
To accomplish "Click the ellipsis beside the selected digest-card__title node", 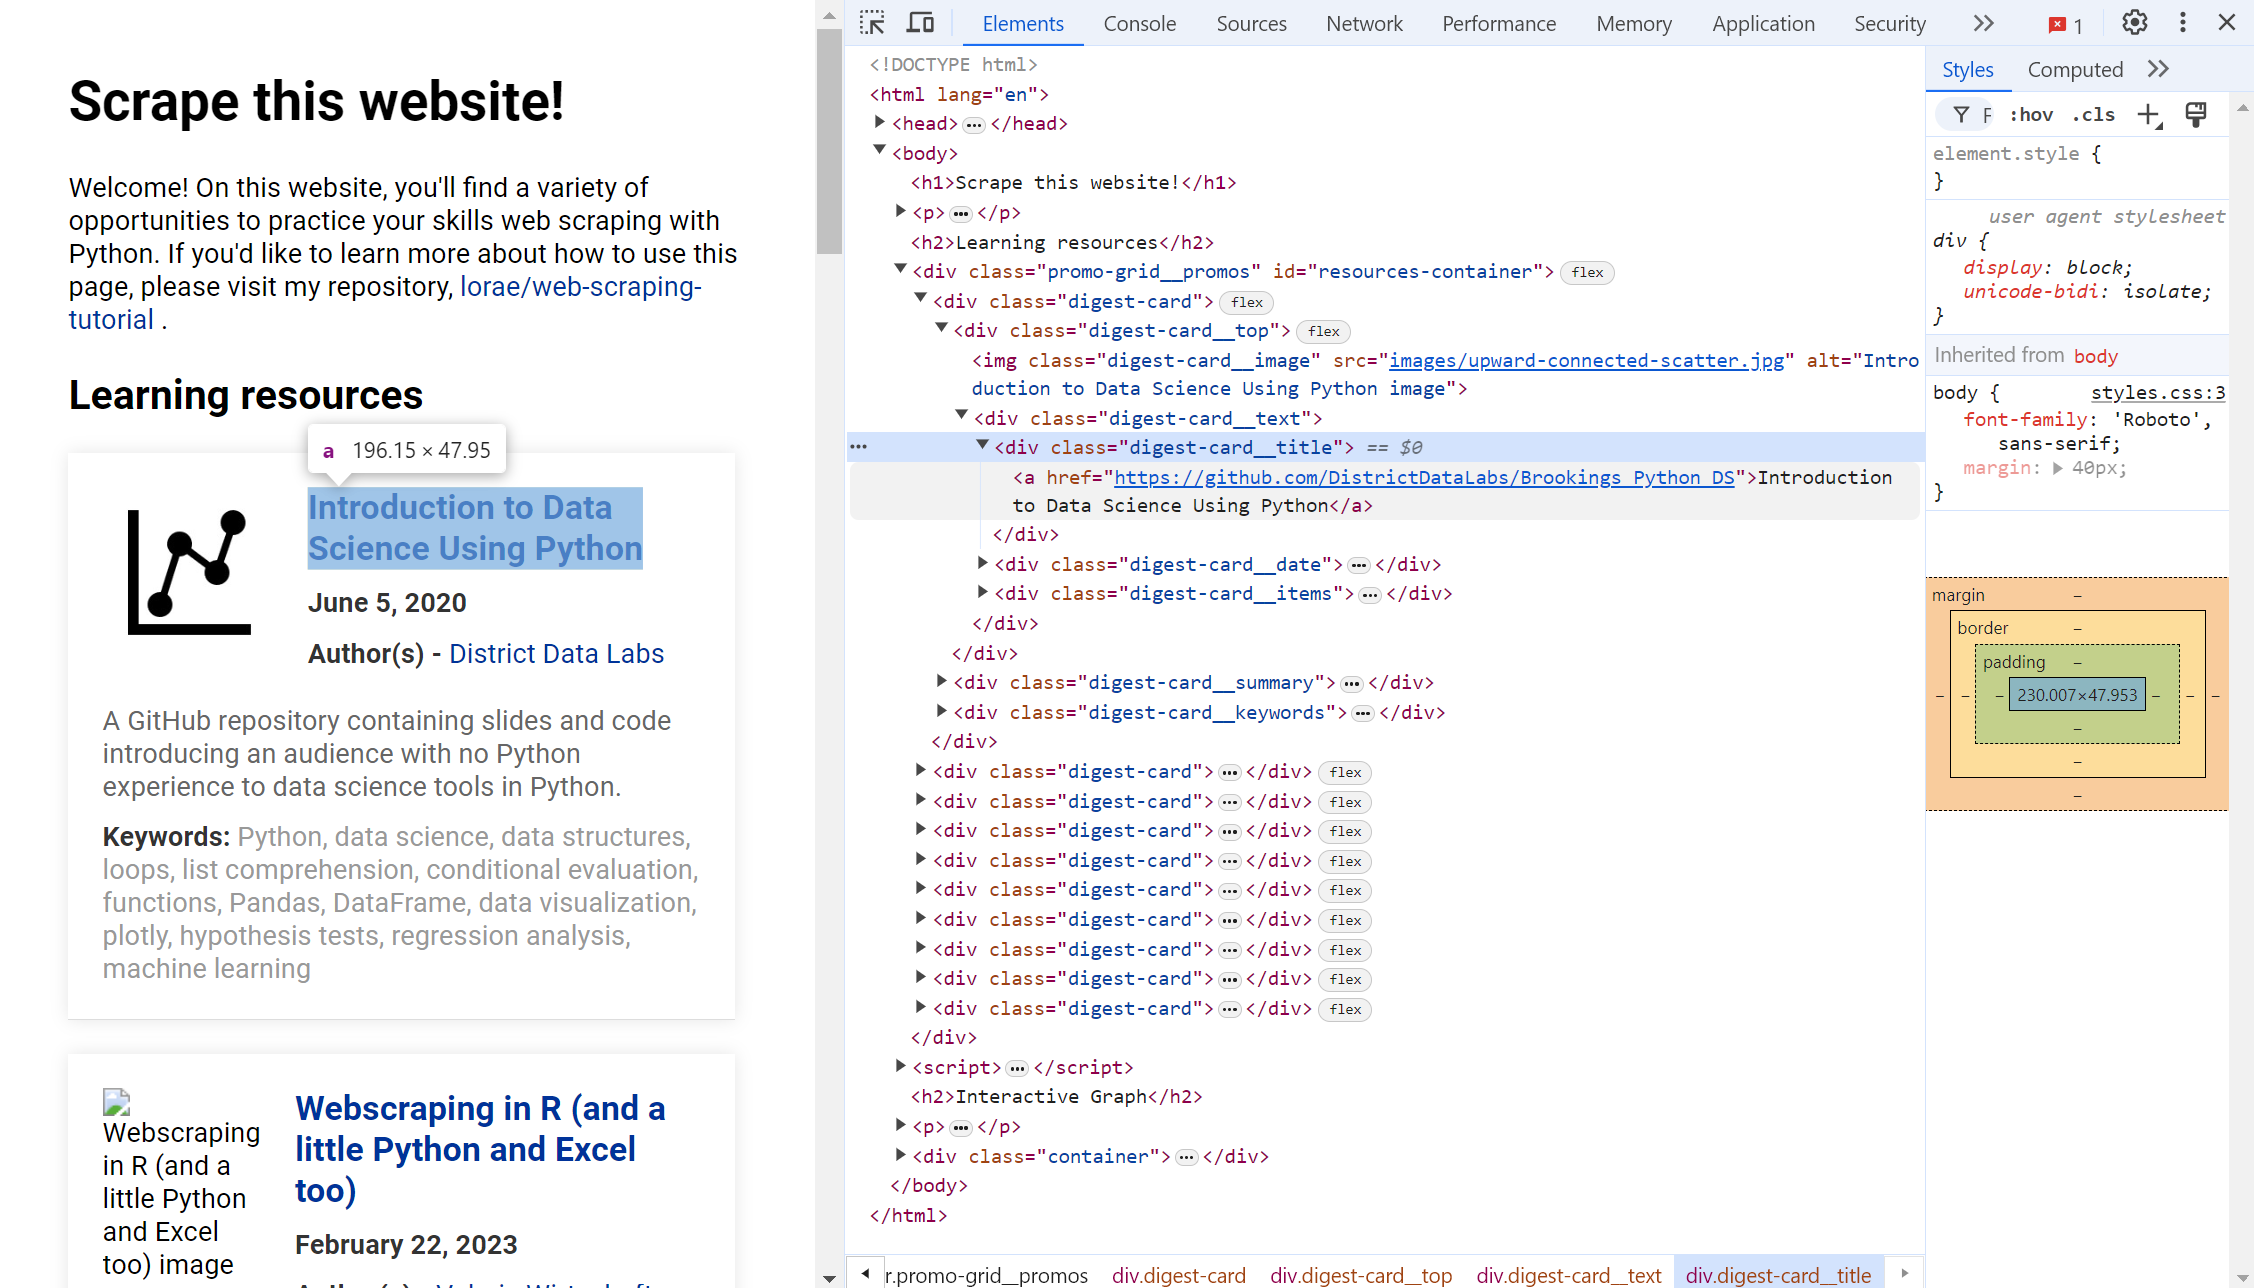I will click(x=858, y=447).
